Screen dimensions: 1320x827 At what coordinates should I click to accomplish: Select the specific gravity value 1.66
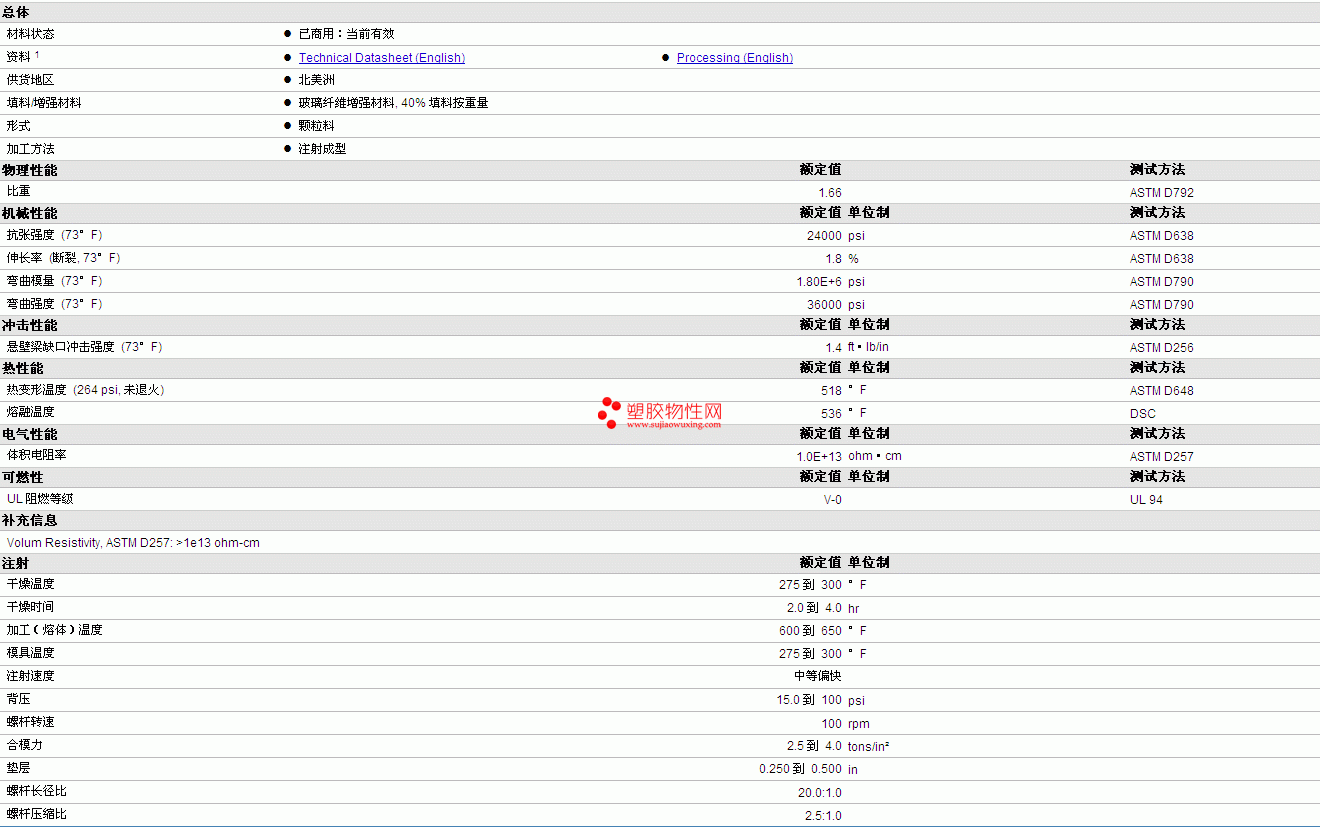(x=830, y=193)
